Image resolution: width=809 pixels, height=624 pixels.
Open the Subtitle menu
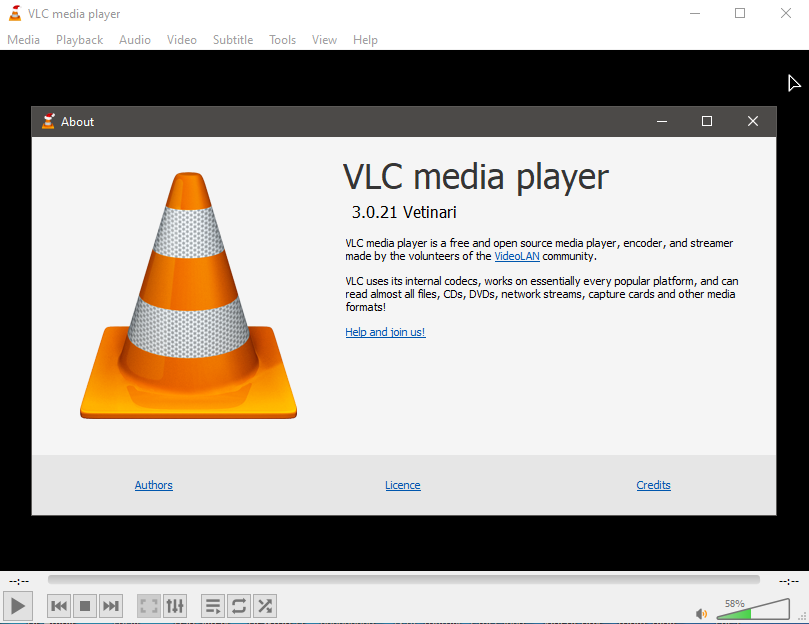(x=233, y=40)
